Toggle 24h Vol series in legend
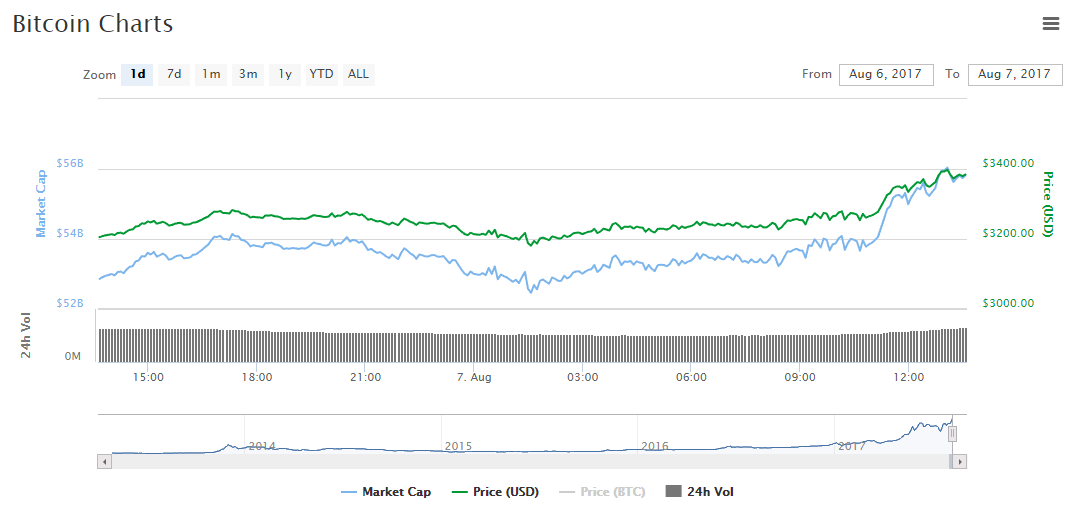The height and width of the screenshot is (509, 1081). click(700, 492)
